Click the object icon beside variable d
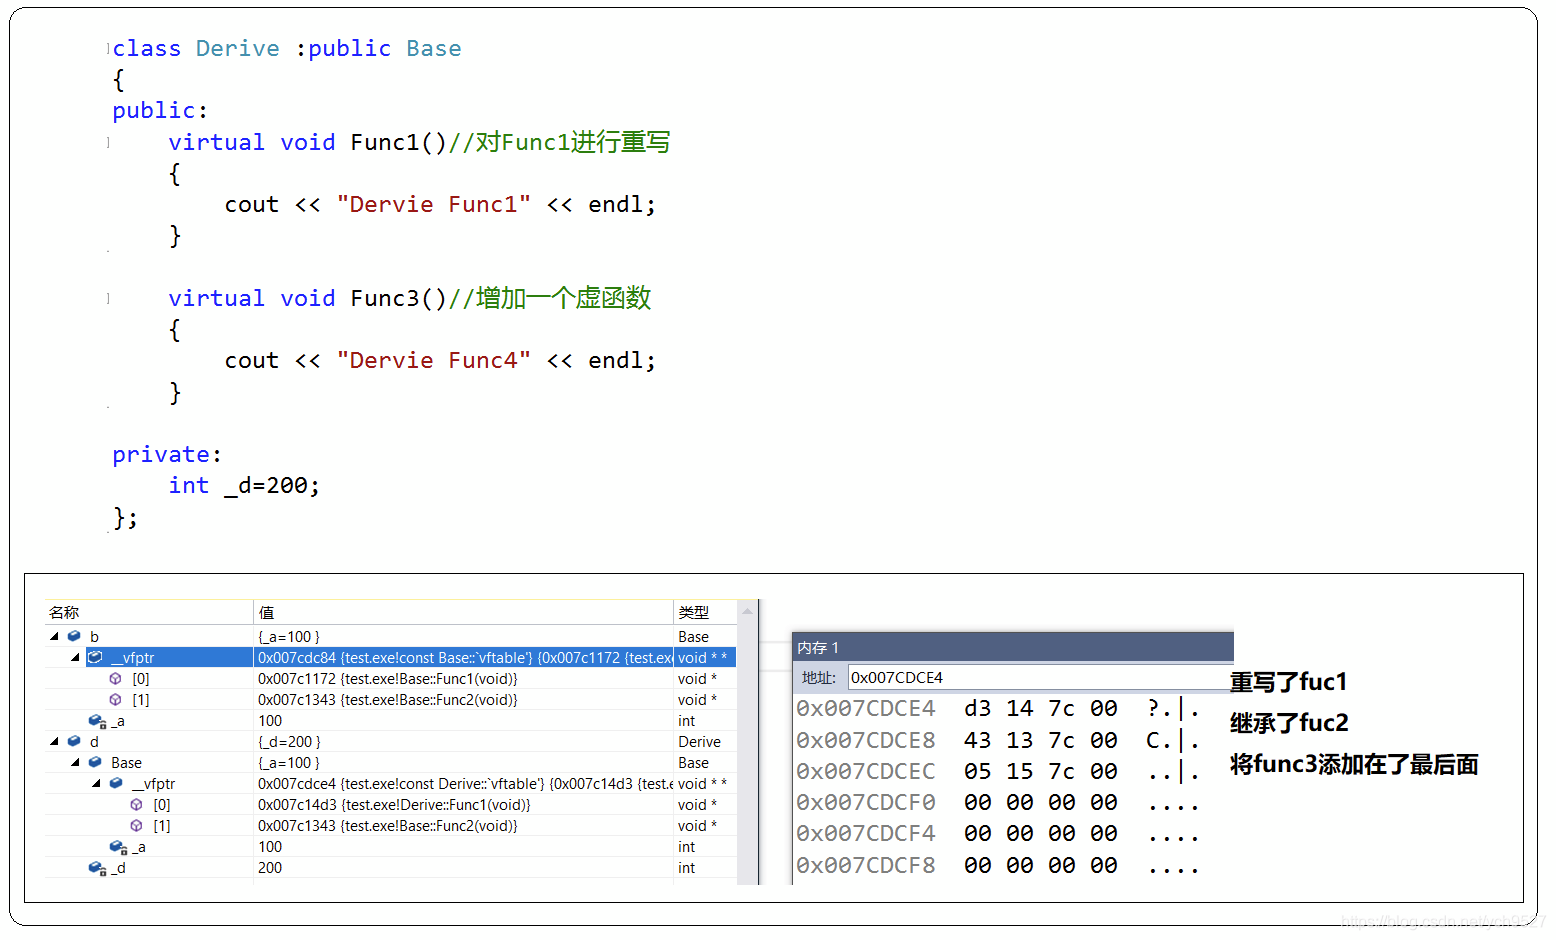The width and height of the screenshot is (1556, 940). point(74,741)
